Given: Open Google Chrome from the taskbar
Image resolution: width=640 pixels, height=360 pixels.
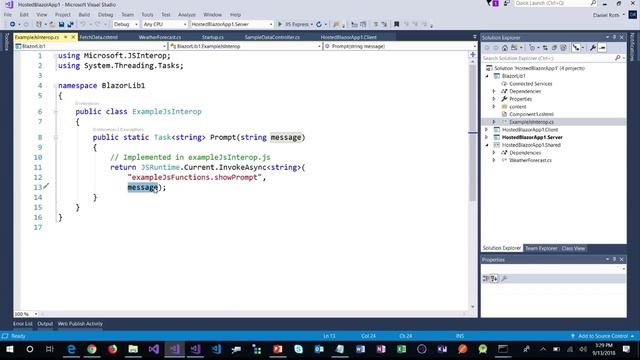Looking at the screenshot, I should click(92, 349).
